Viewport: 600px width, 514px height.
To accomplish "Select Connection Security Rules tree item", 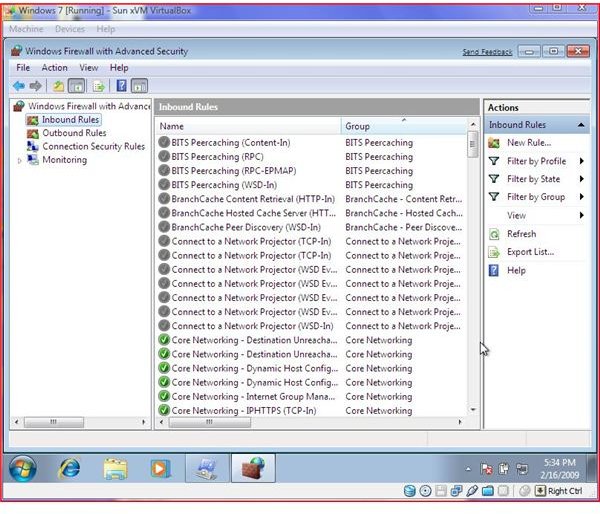I will (x=94, y=146).
